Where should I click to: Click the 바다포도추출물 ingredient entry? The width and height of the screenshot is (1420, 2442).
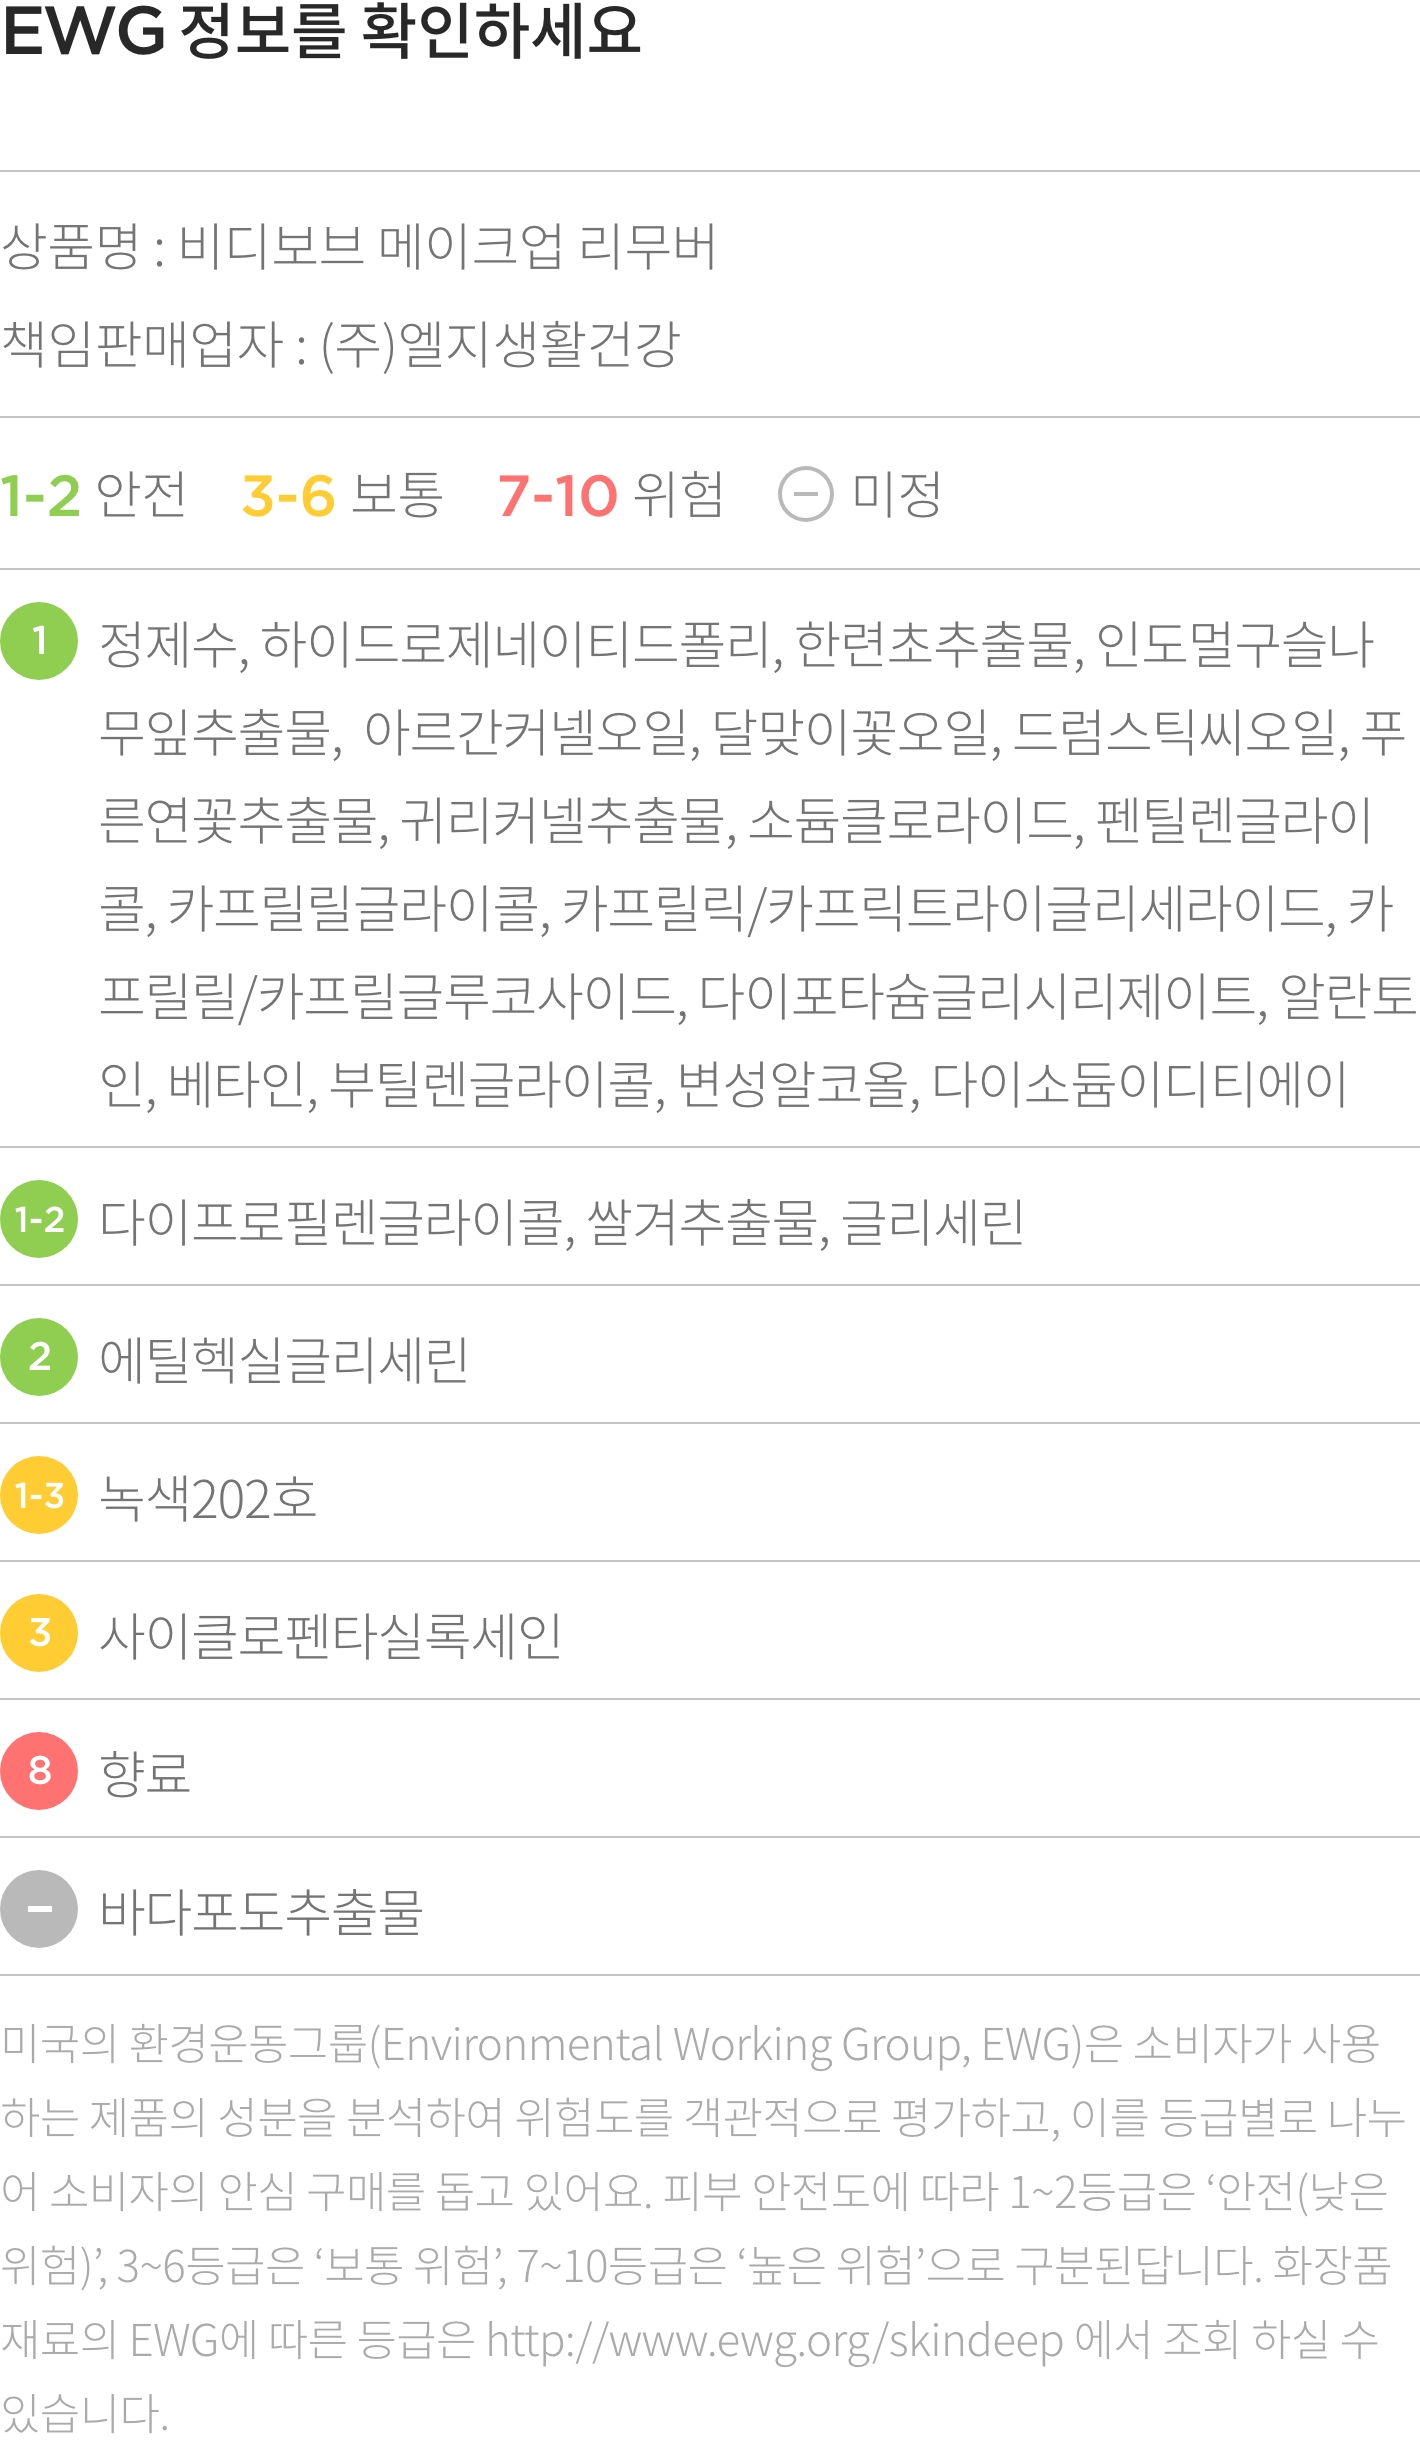point(261,1911)
